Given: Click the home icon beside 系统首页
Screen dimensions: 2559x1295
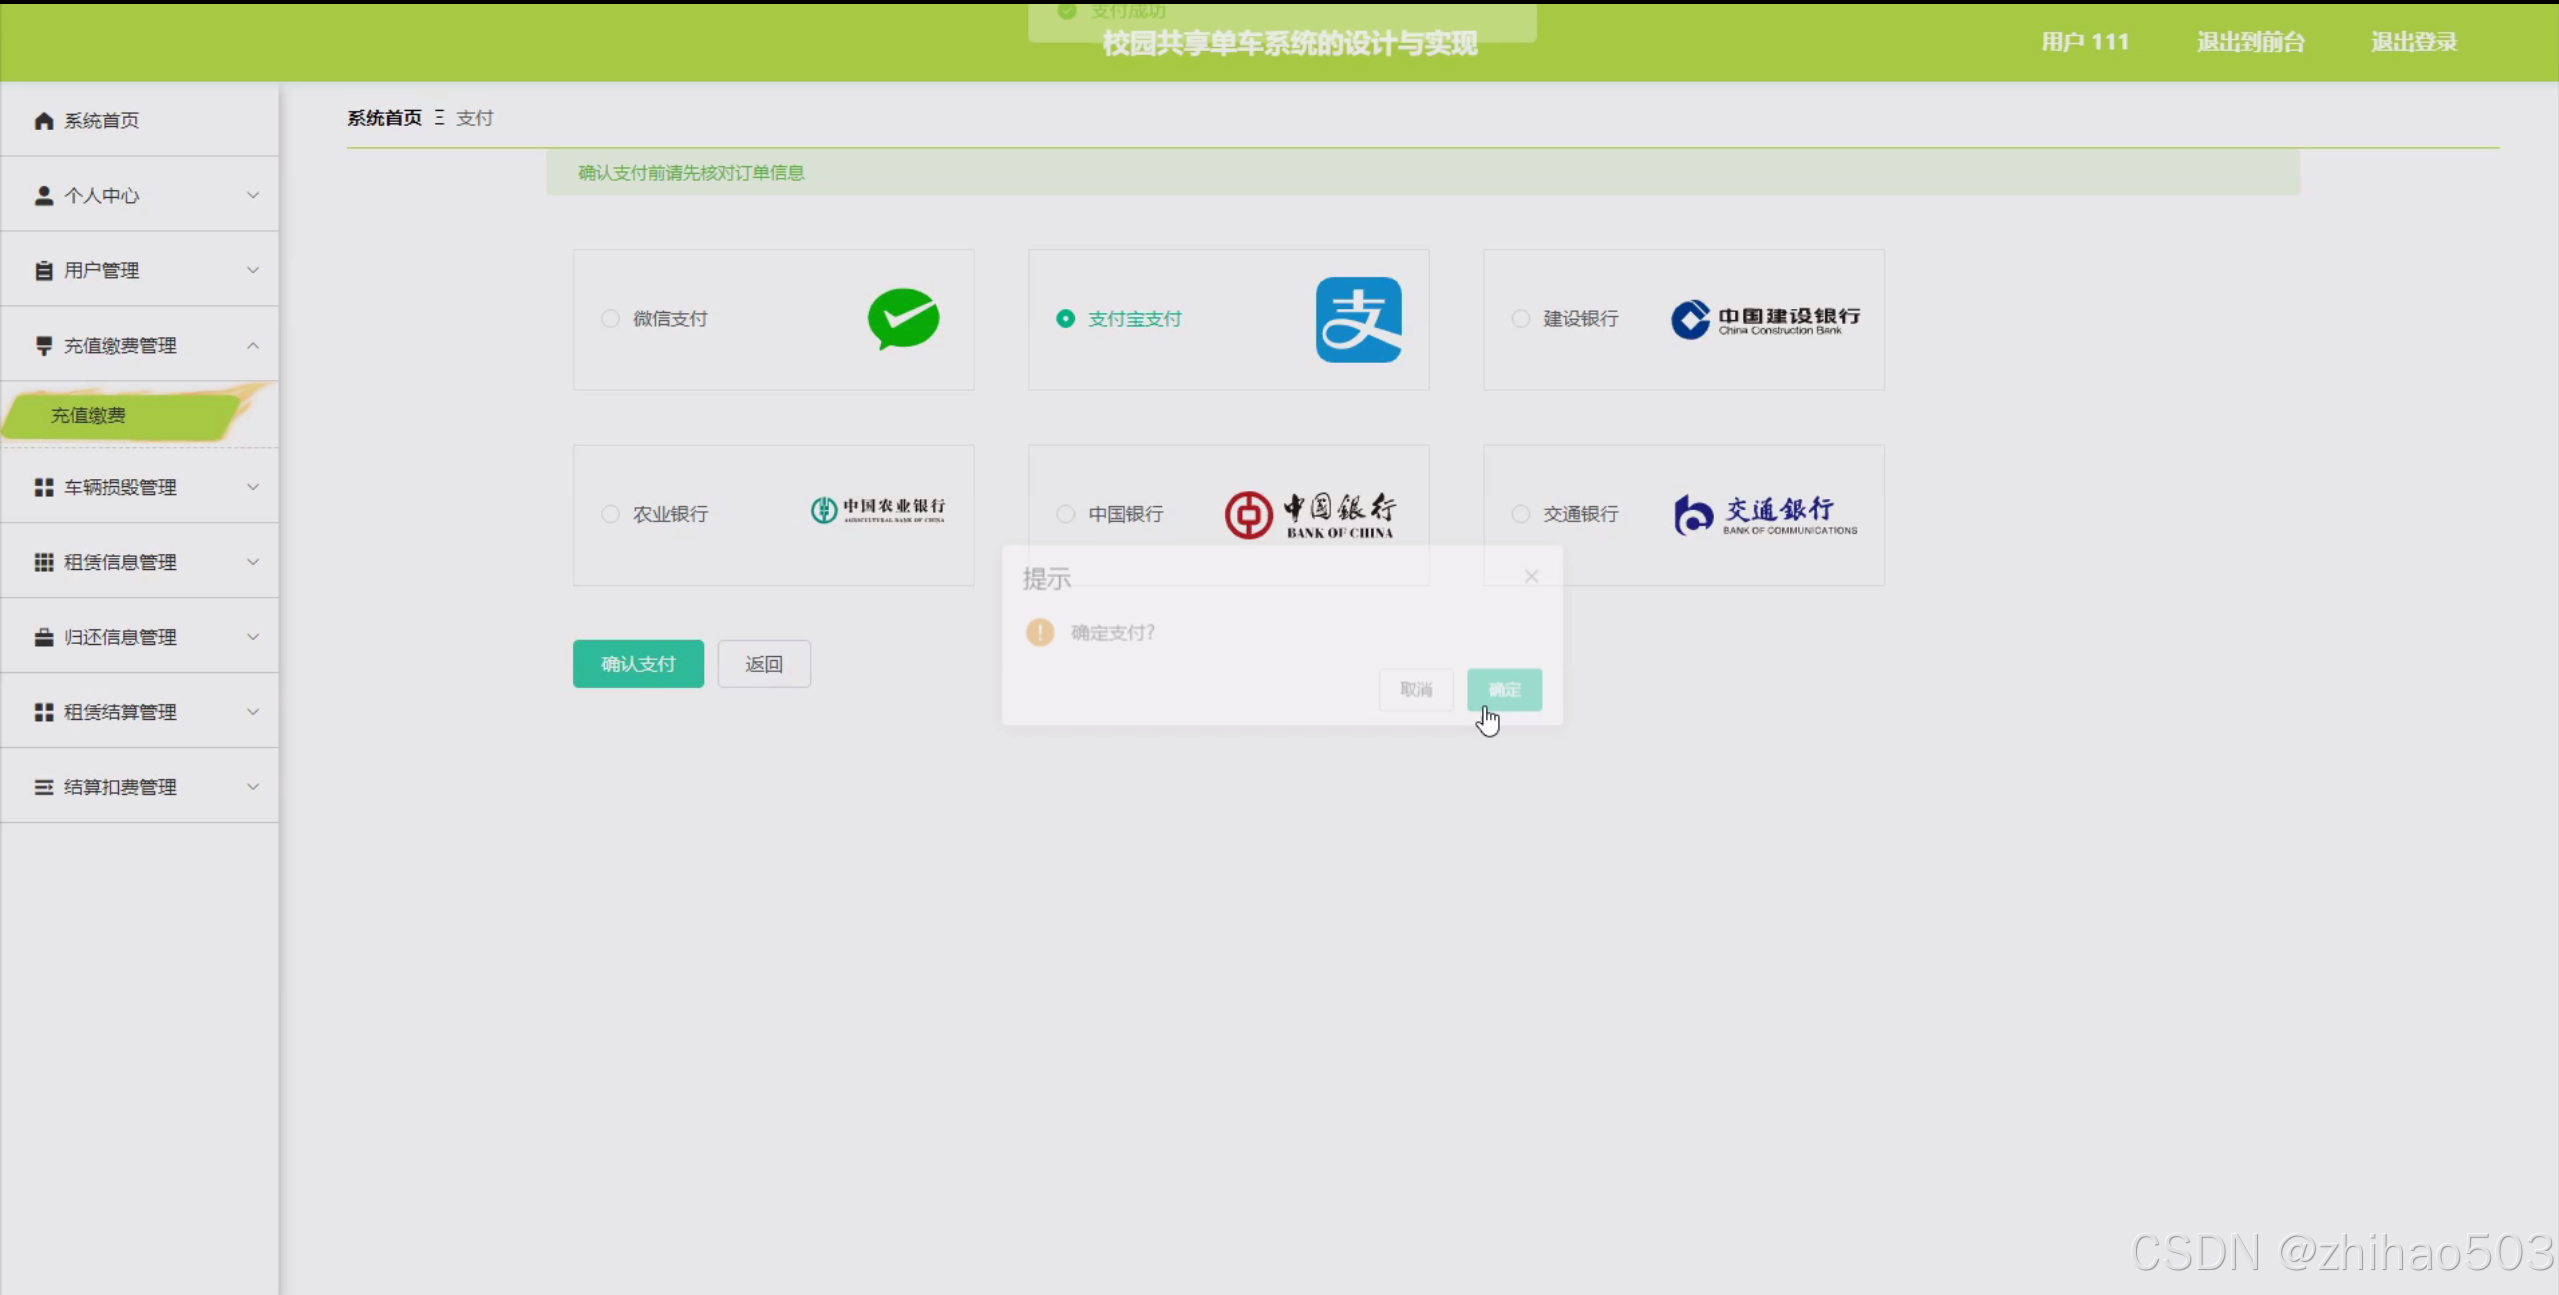Looking at the screenshot, I should (43, 121).
